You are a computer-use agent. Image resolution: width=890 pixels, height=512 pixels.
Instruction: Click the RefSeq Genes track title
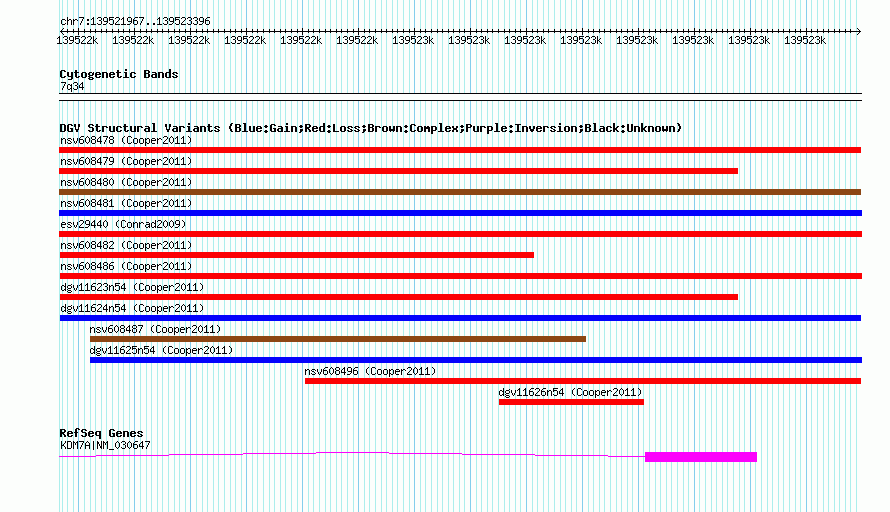101,433
